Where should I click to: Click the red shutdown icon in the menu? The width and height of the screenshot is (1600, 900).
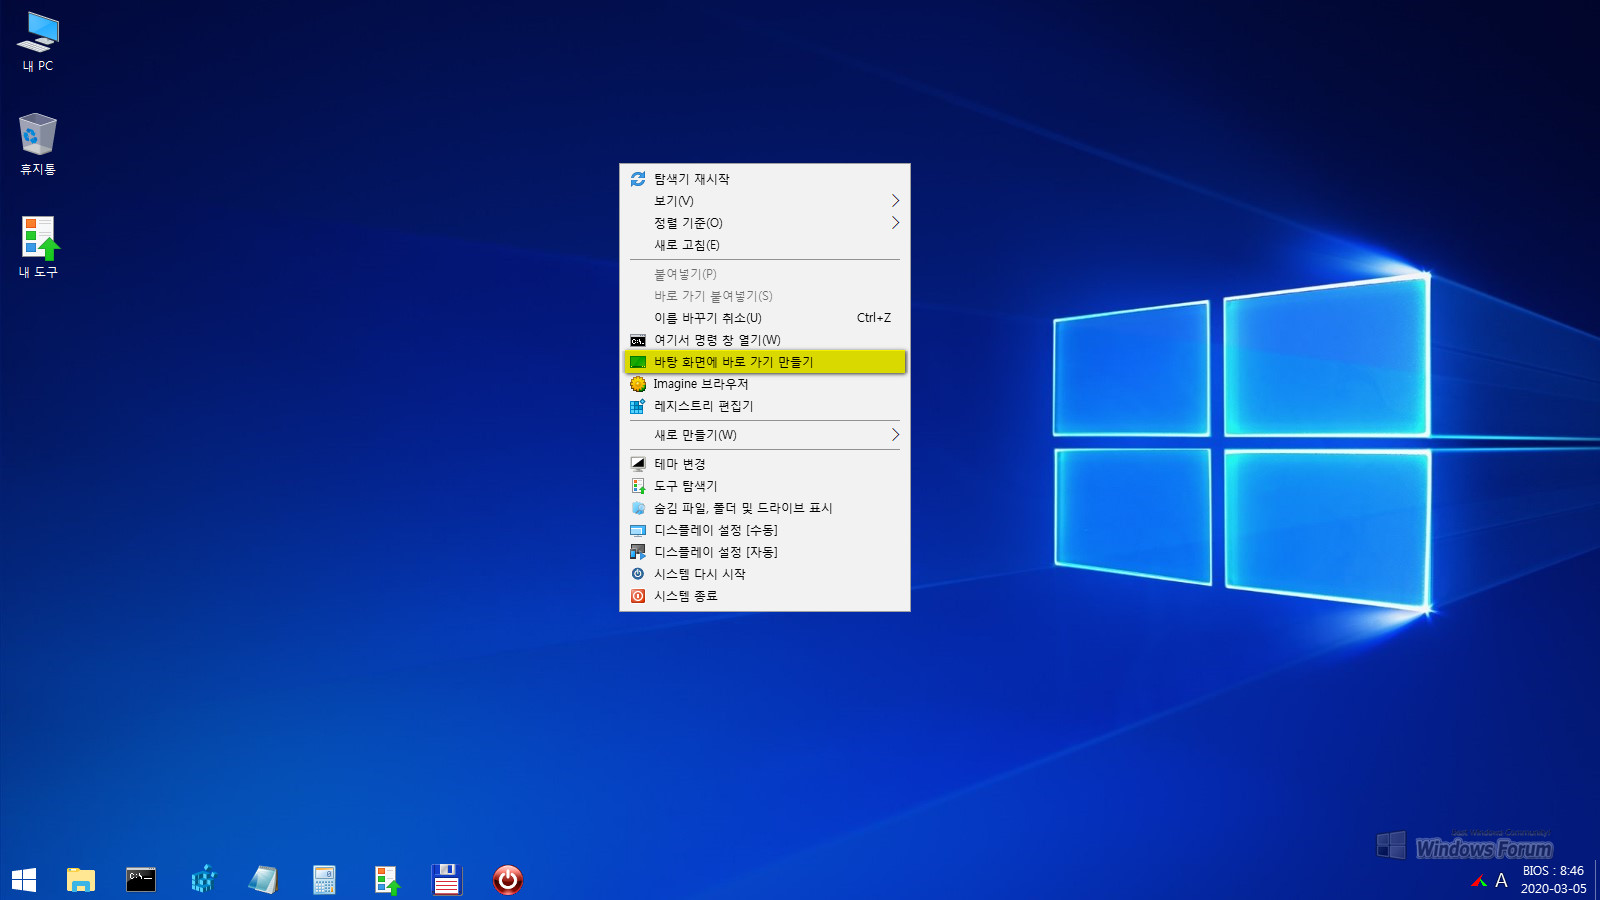[638, 596]
